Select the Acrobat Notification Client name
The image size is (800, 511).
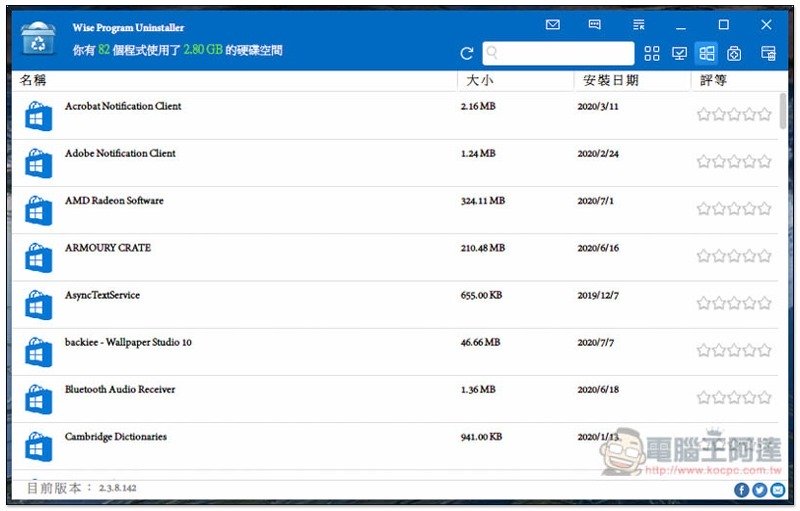click(123, 106)
